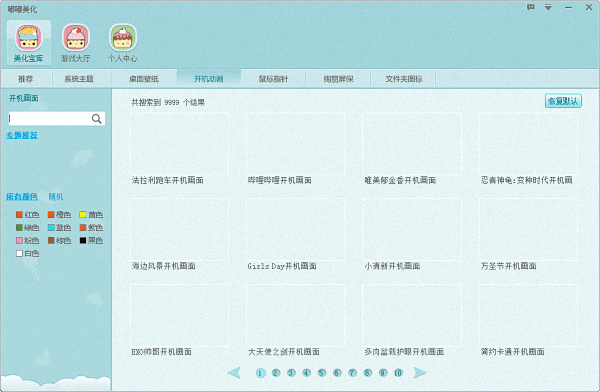
Task: Switch to the 系统主题 tab
Action: 79,79
